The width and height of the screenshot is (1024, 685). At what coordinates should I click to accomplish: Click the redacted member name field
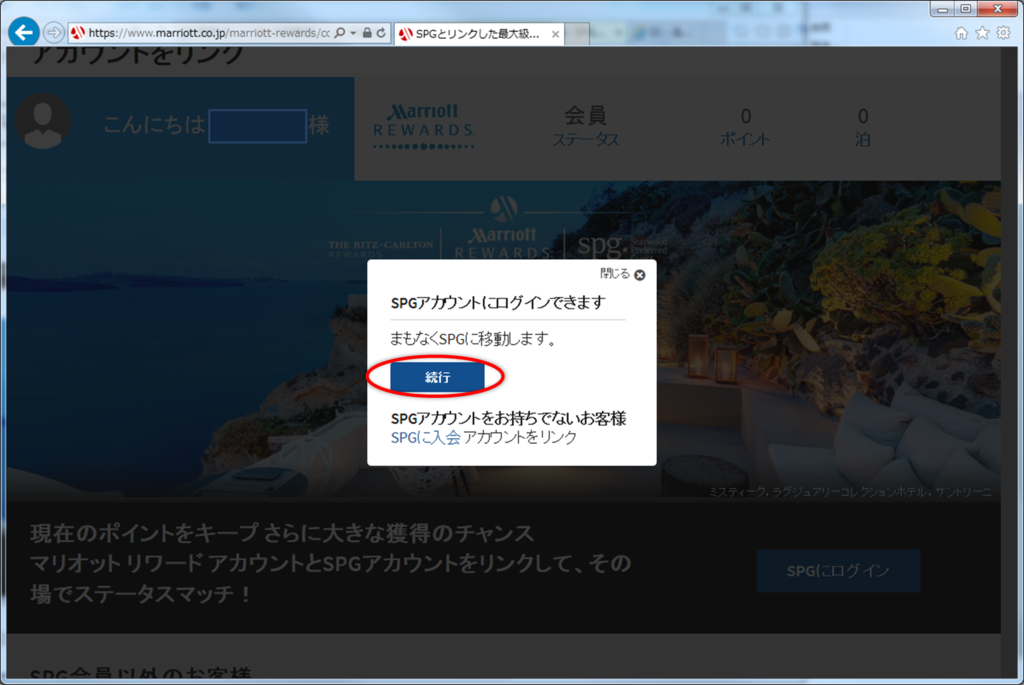tap(257, 126)
